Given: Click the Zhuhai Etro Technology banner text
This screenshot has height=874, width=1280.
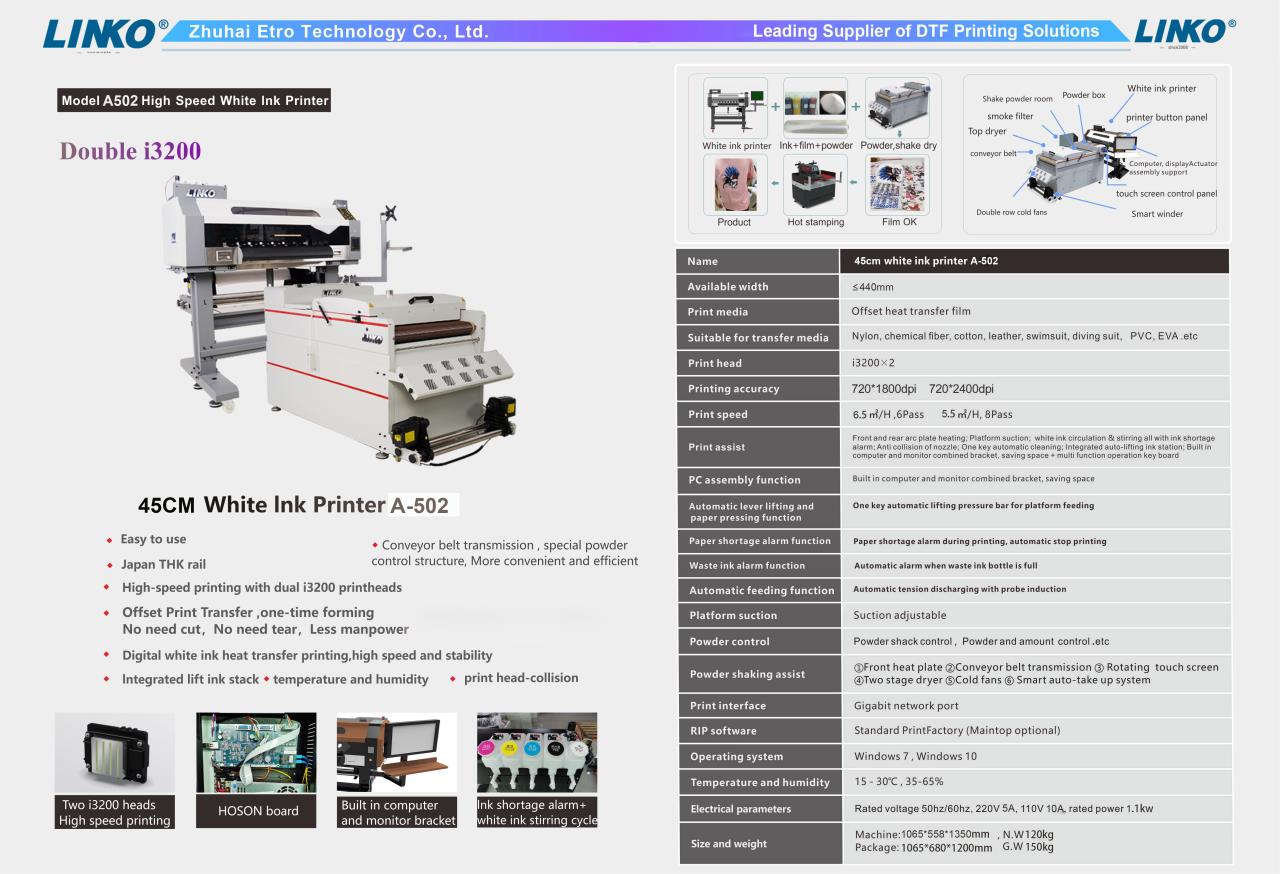Looking at the screenshot, I should pyautogui.click(x=338, y=32).
